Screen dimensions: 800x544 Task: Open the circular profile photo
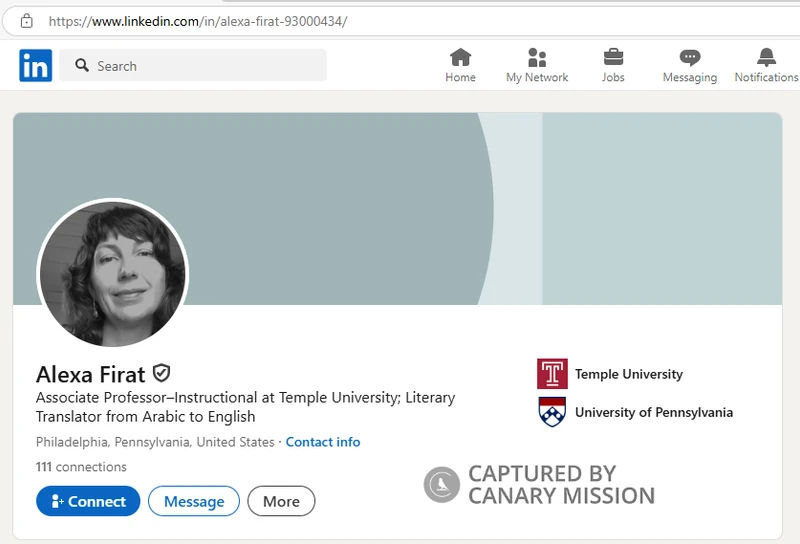tap(112, 273)
